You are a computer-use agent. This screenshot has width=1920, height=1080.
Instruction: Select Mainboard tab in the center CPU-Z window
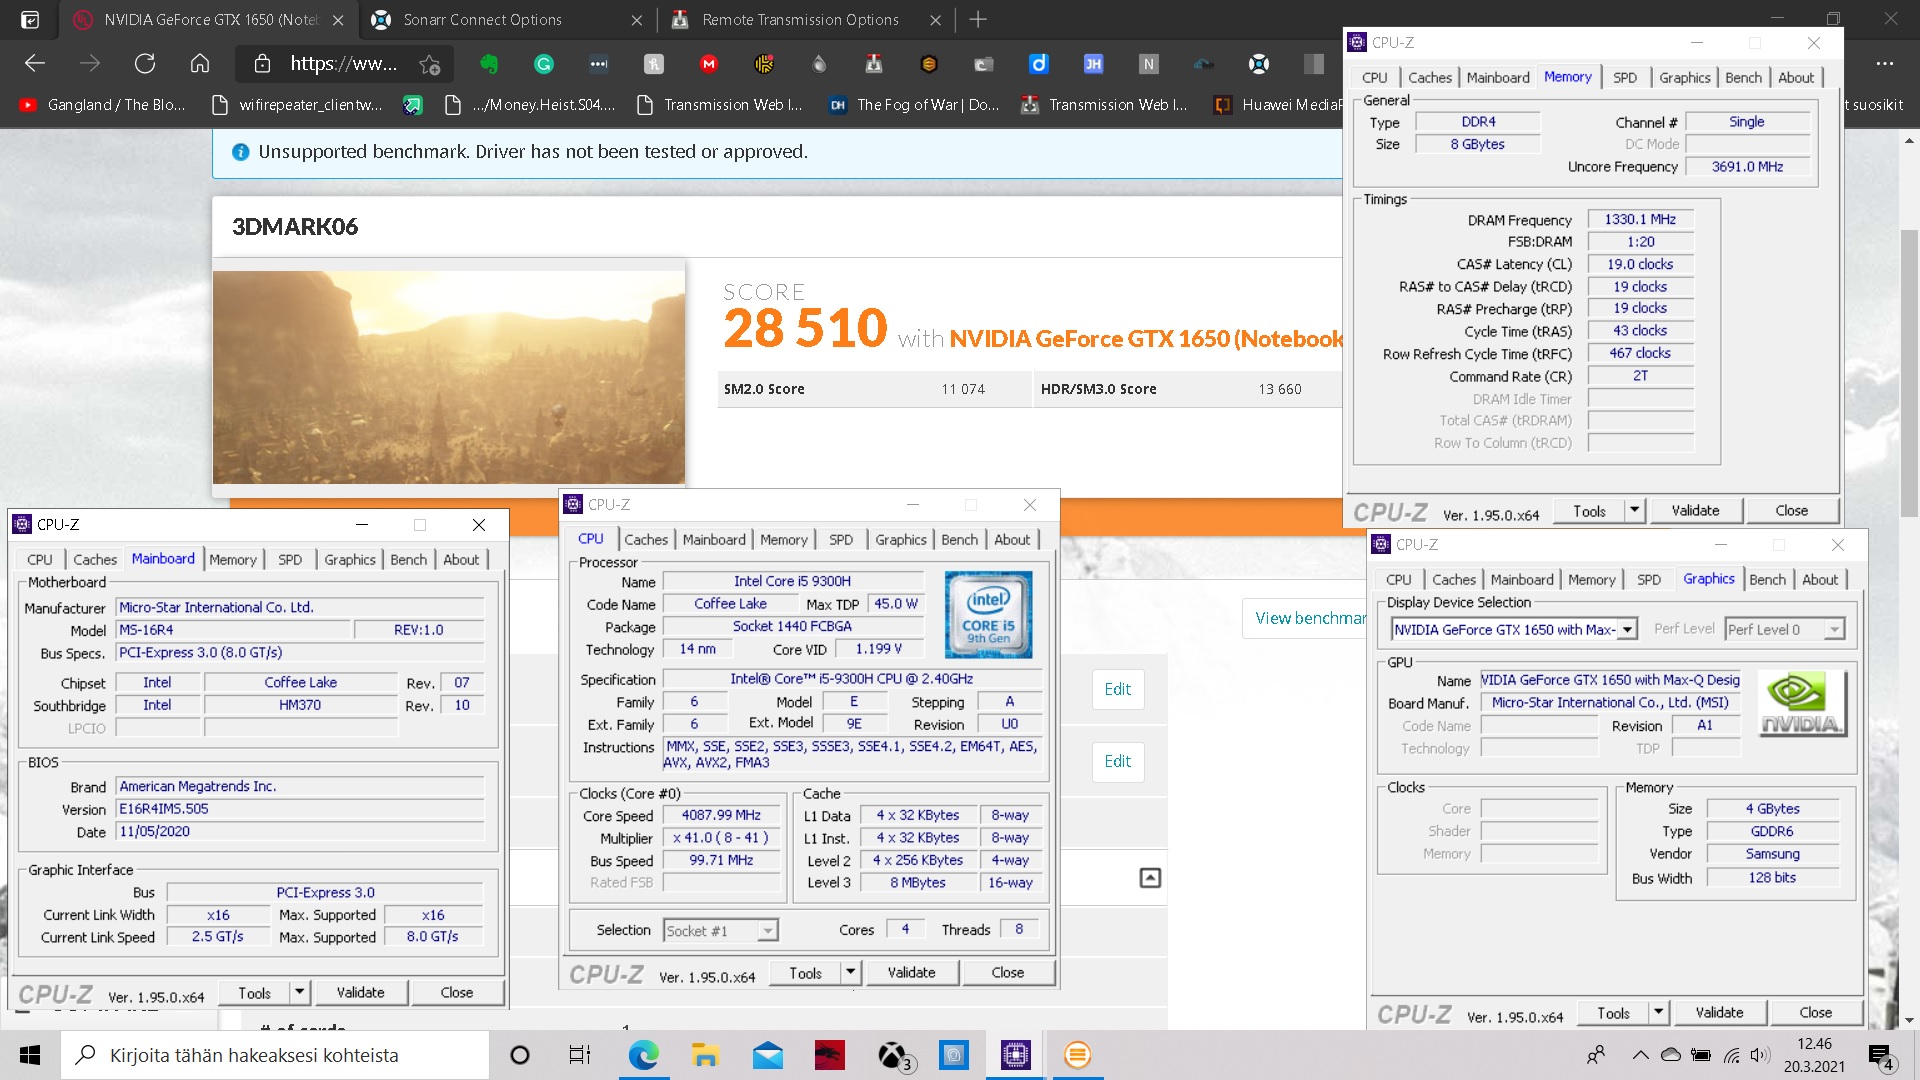point(714,539)
